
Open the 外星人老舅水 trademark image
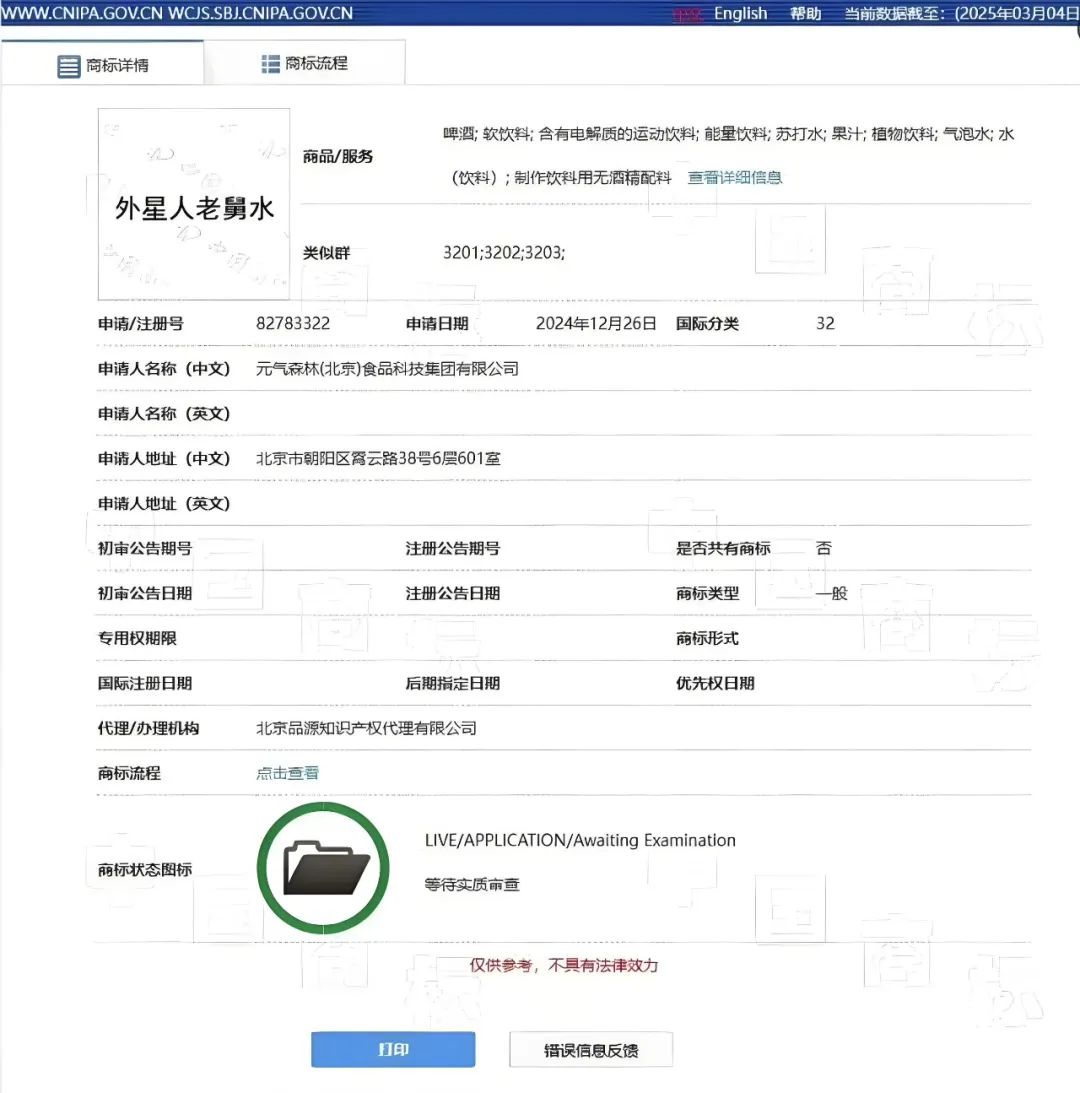pyautogui.click(x=194, y=204)
